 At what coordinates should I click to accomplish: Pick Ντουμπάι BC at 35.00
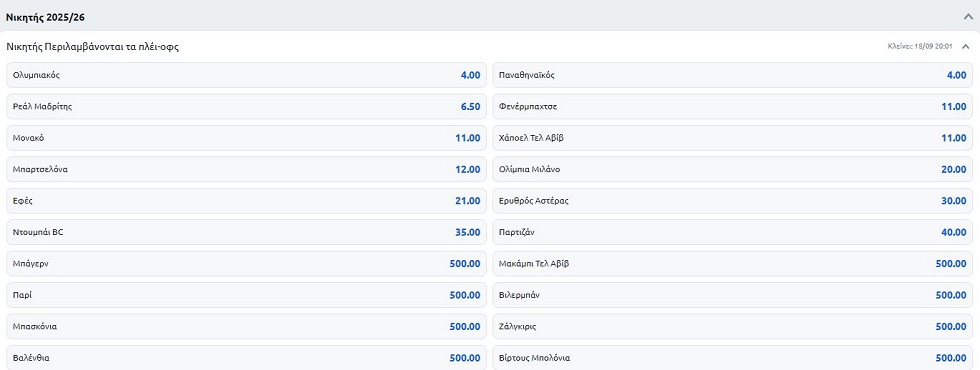click(246, 232)
